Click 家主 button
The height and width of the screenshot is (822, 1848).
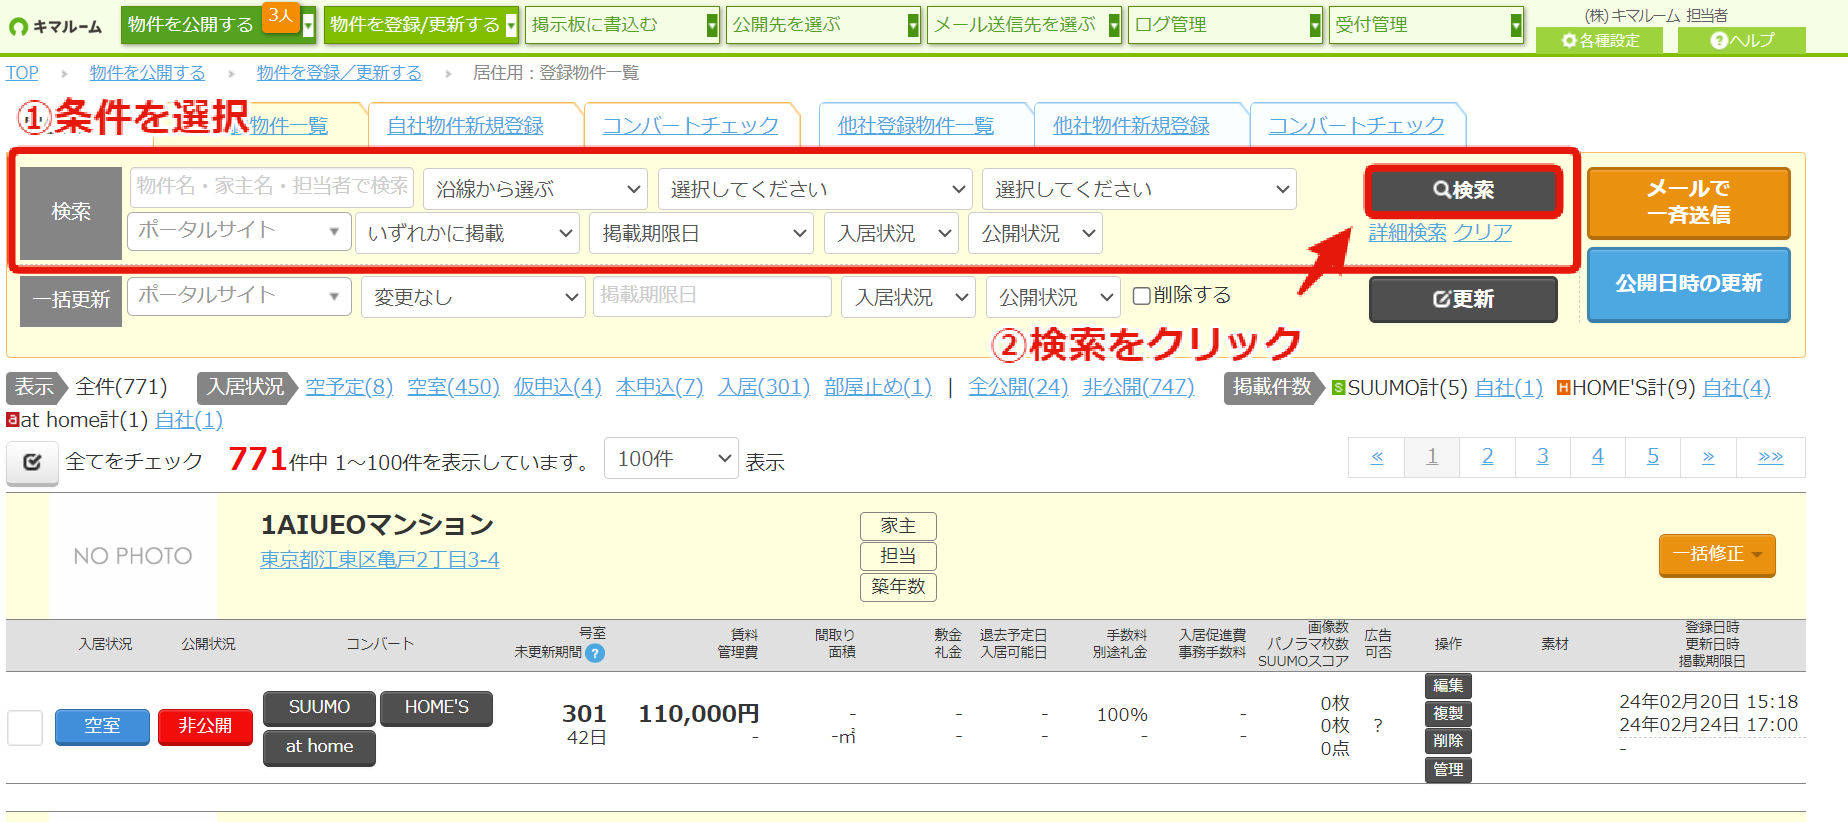coord(898,526)
